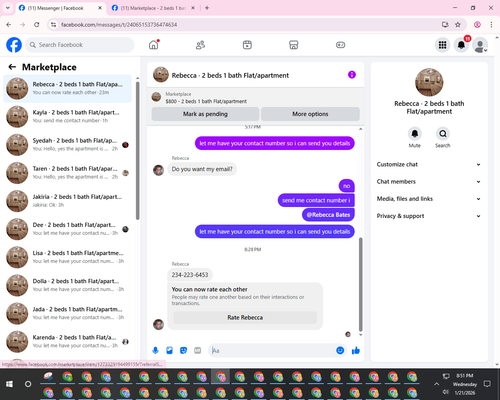500x400 pixels.
Task: Send a thumbs-up like
Action: (x=356, y=350)
